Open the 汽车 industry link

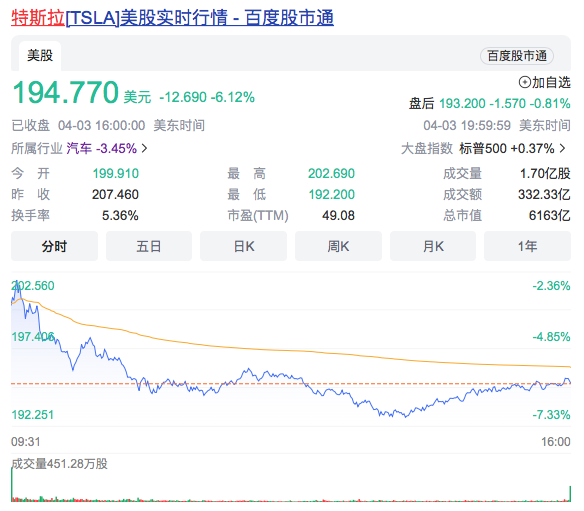[79, 148]
